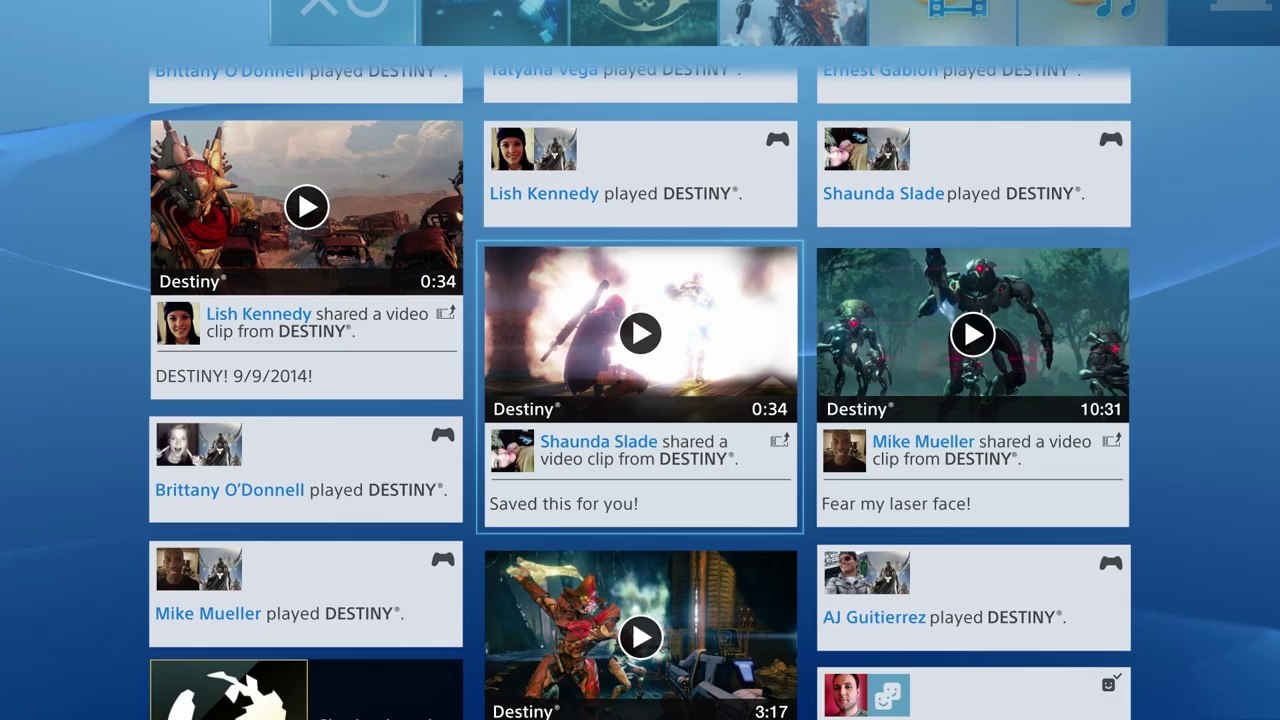The width and height of the screenshot is (1280, 720).
Task: Click the Destiny title on Mike Mueller's video
Action: click(x=861, y=409)
